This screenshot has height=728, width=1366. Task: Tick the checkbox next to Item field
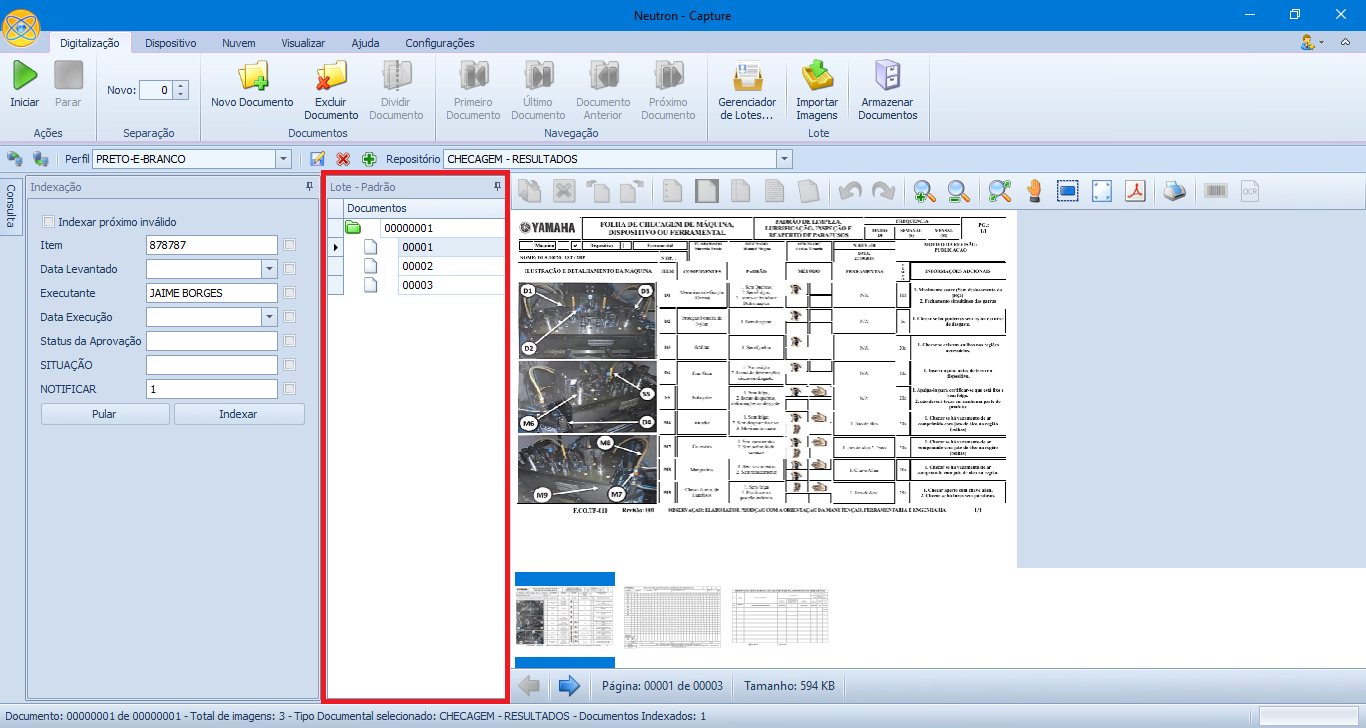pyautogui.click(x=289, y=245)
